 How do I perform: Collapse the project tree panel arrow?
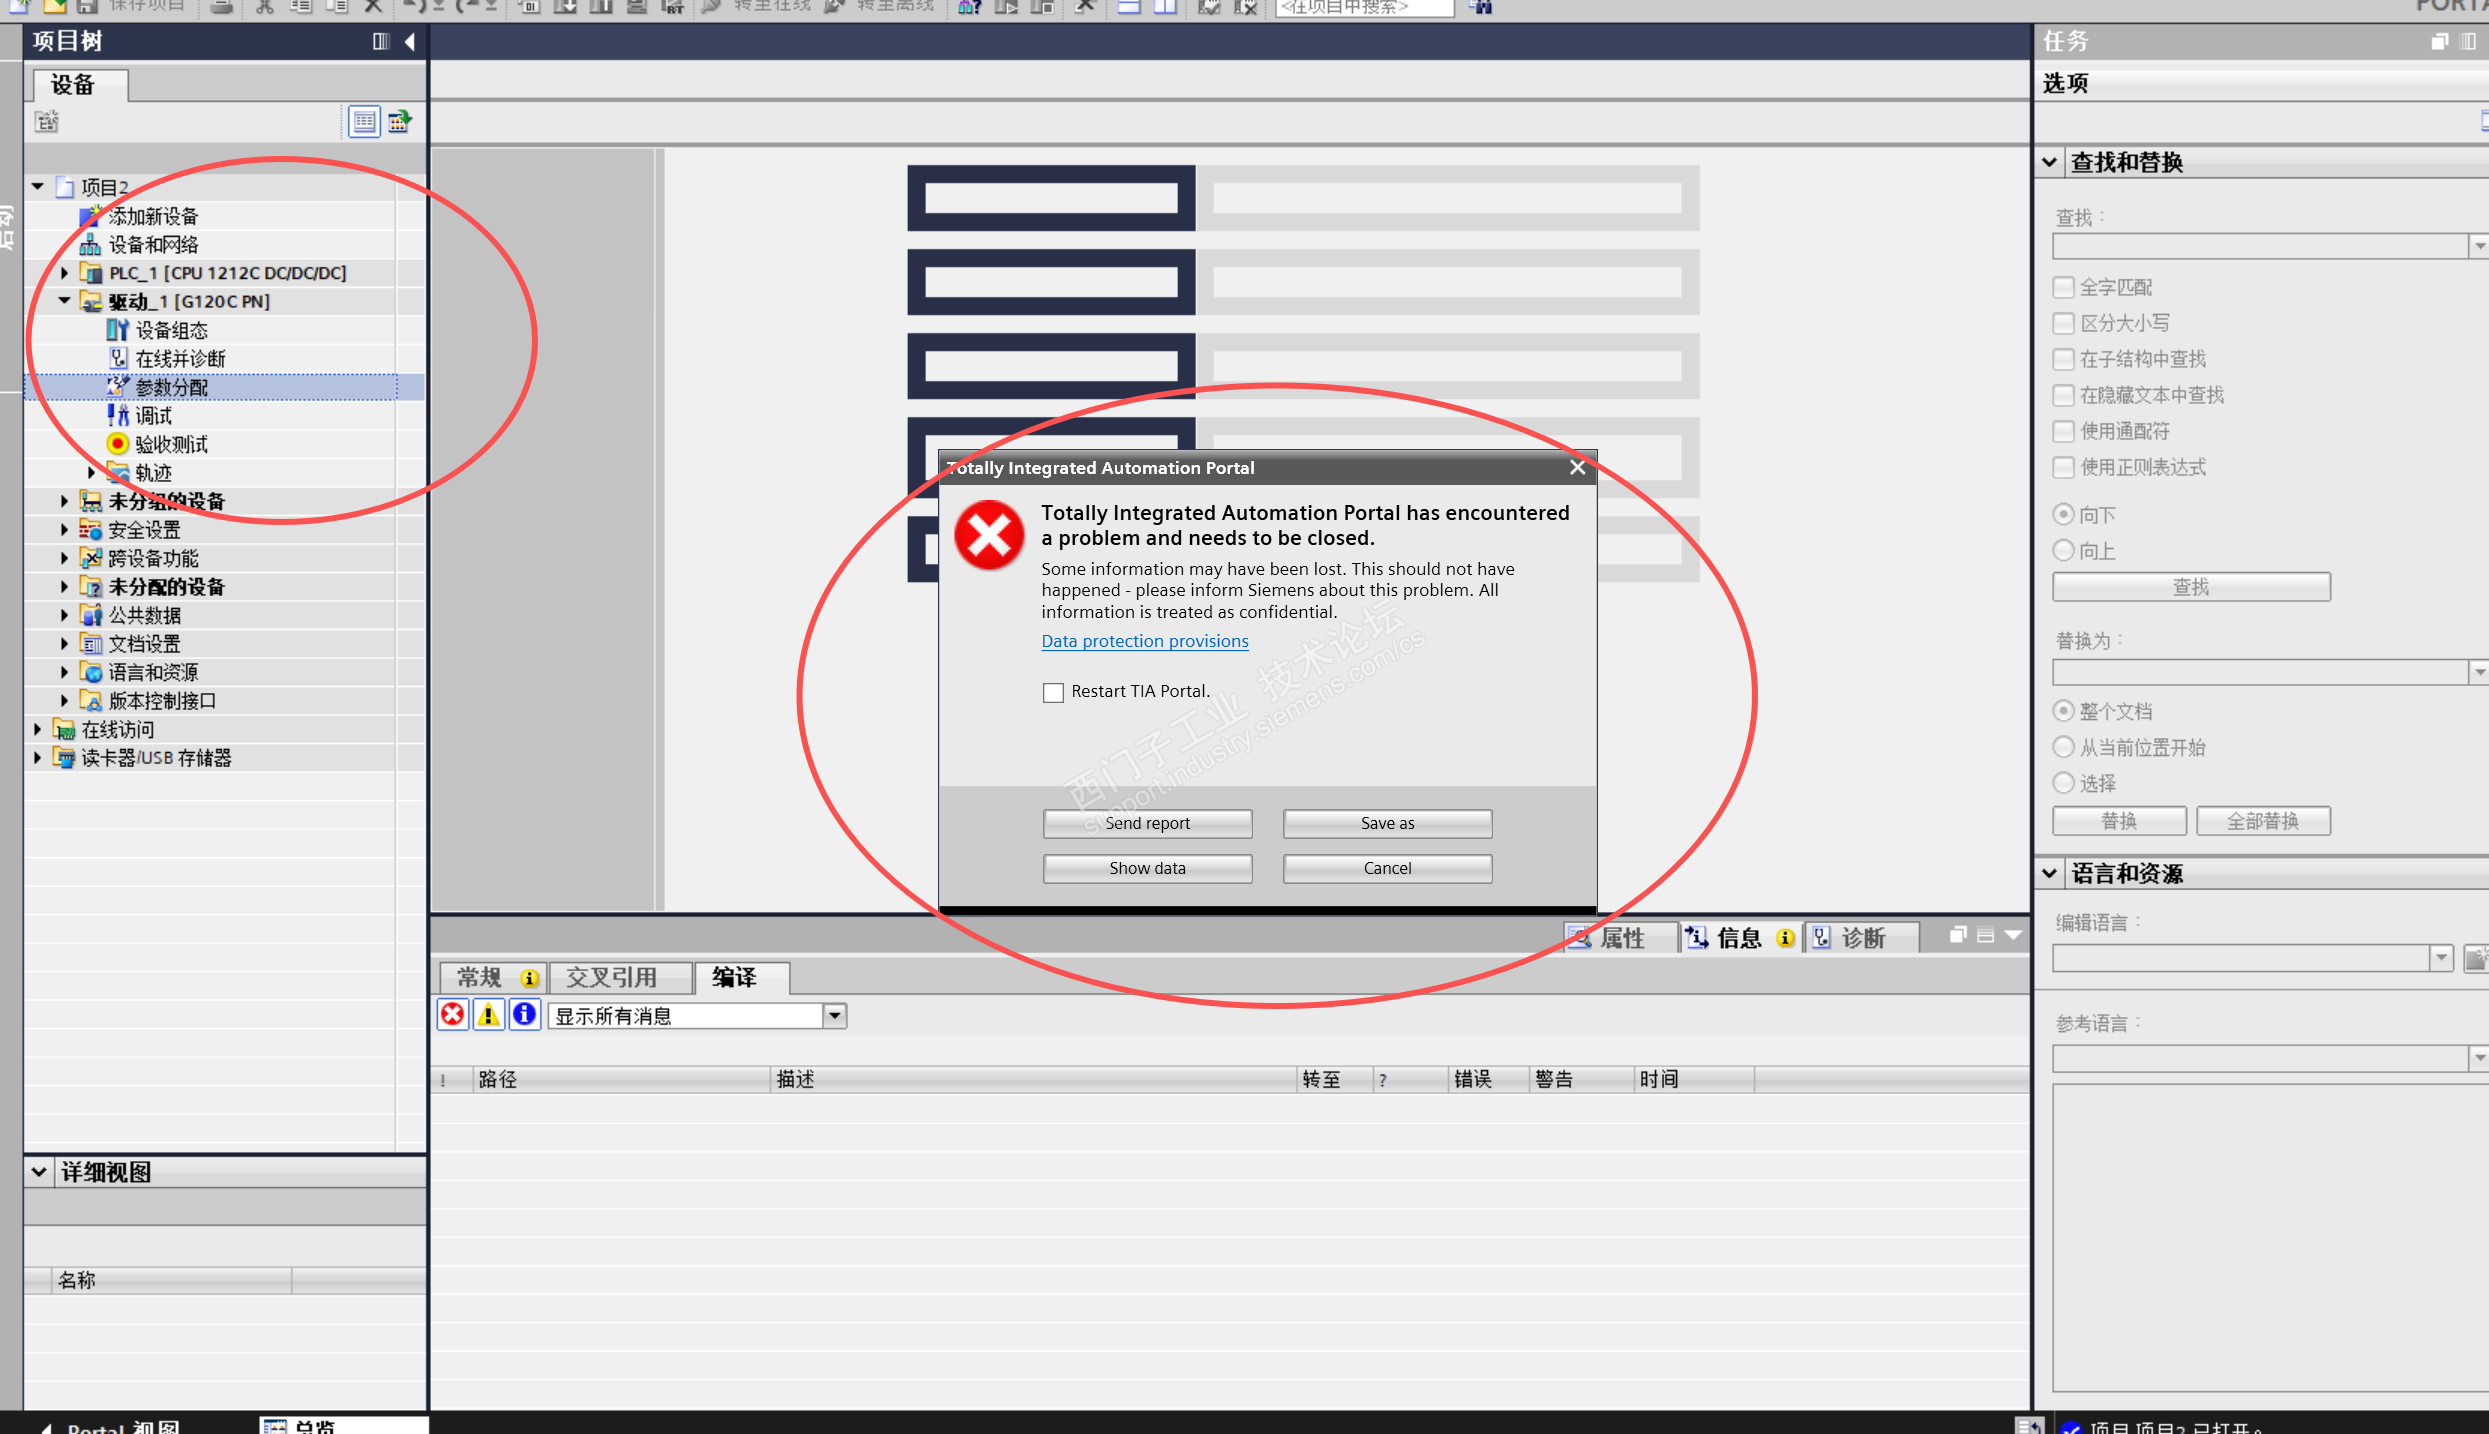pyautogui.click(x=410, y=41)
